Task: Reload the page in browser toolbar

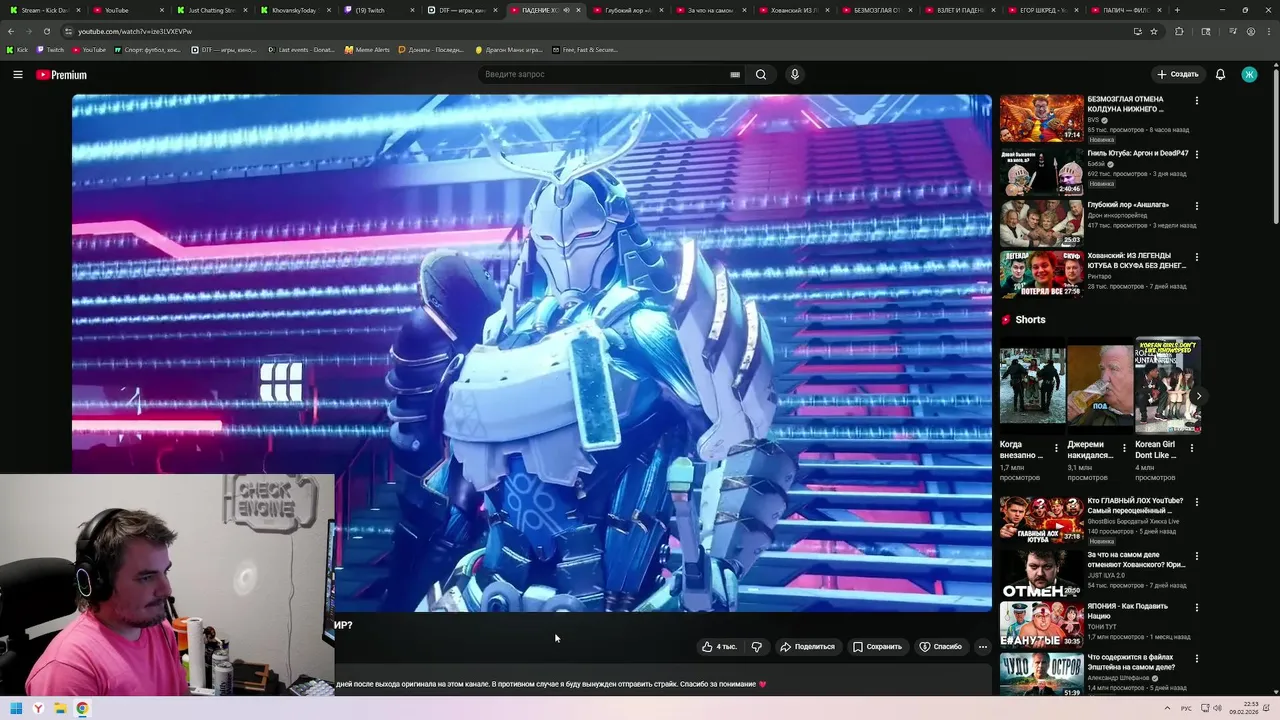Action: coord(46,31)
